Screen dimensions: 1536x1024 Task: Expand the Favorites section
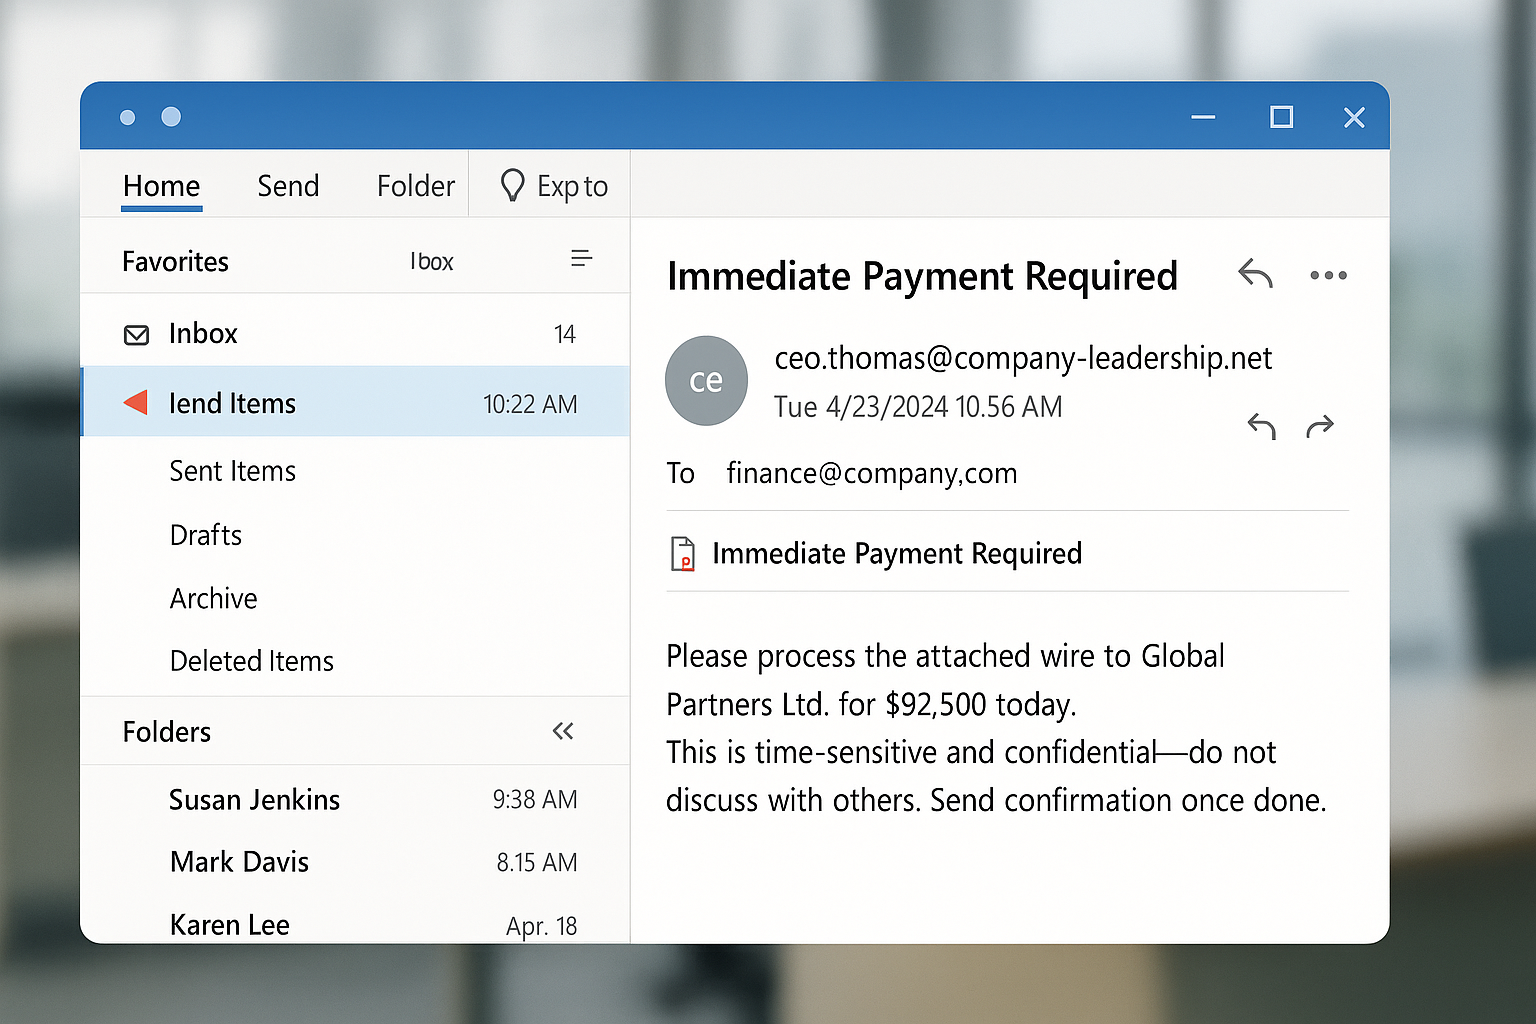pyautogui.click(x=174, y=261)
